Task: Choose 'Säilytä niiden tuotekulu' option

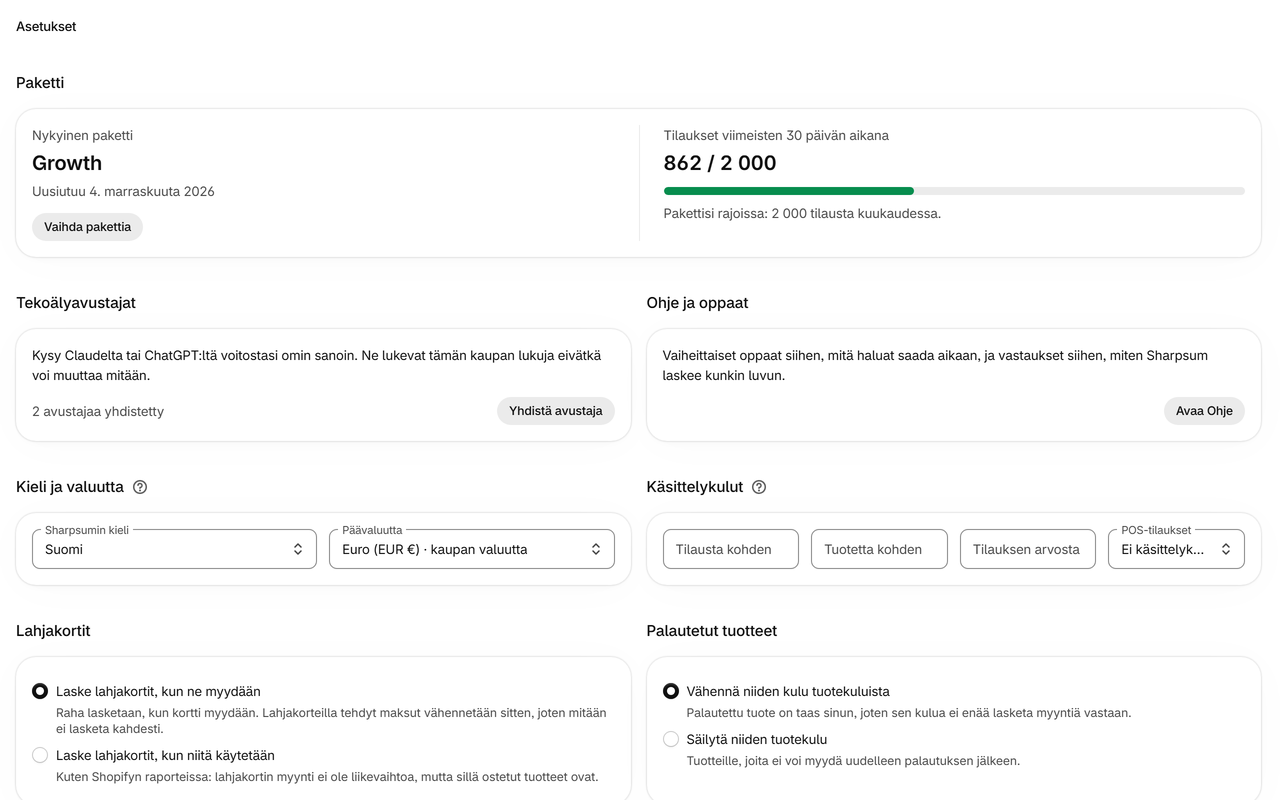Action: pos(670,739)
